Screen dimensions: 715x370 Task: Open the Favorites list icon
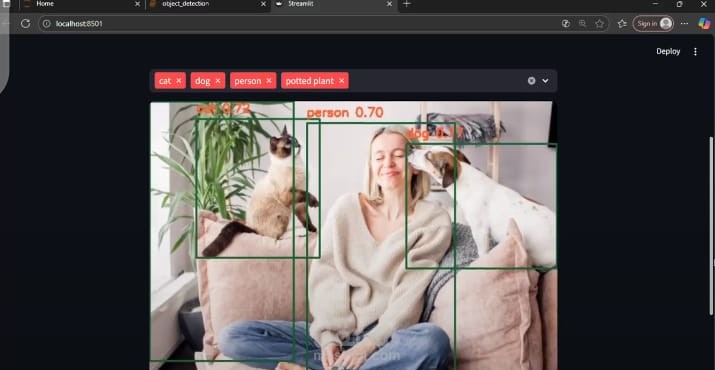622,24
